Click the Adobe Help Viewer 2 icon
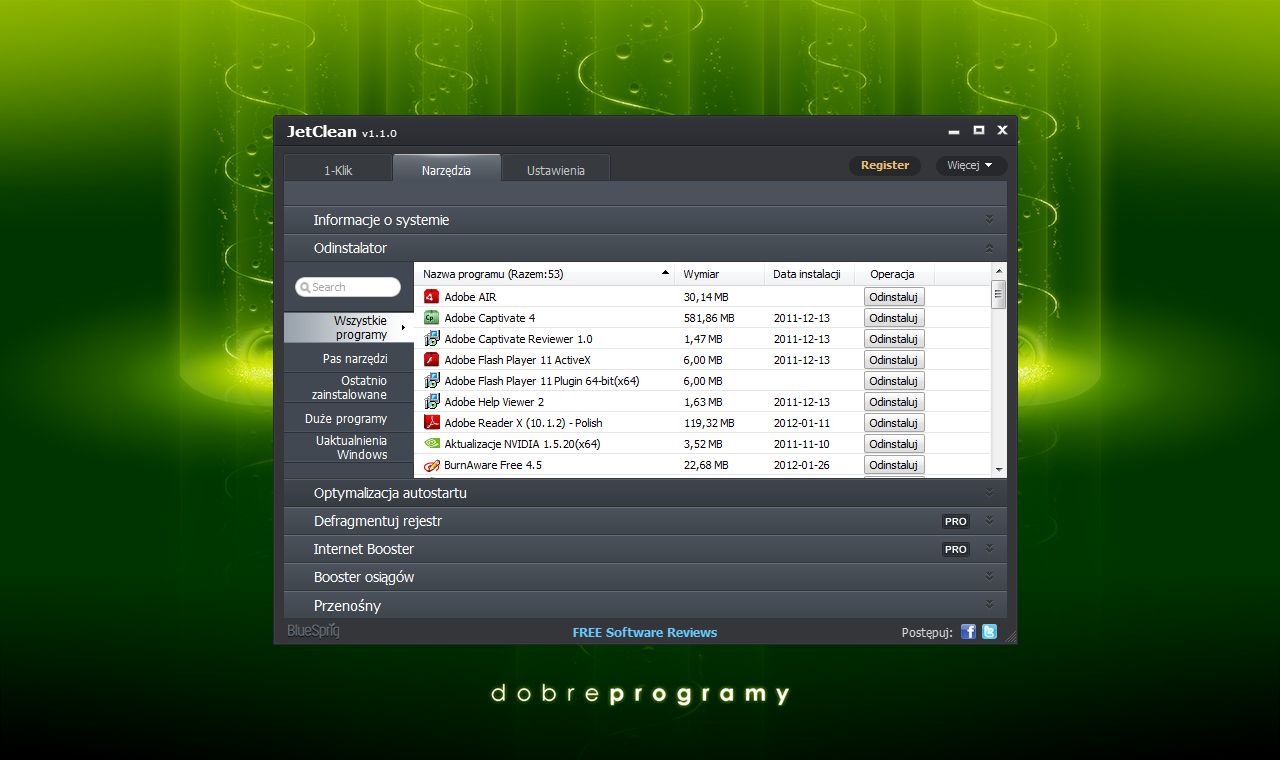1280x760 pixels. pyautogui.click(x=432, y=402)
